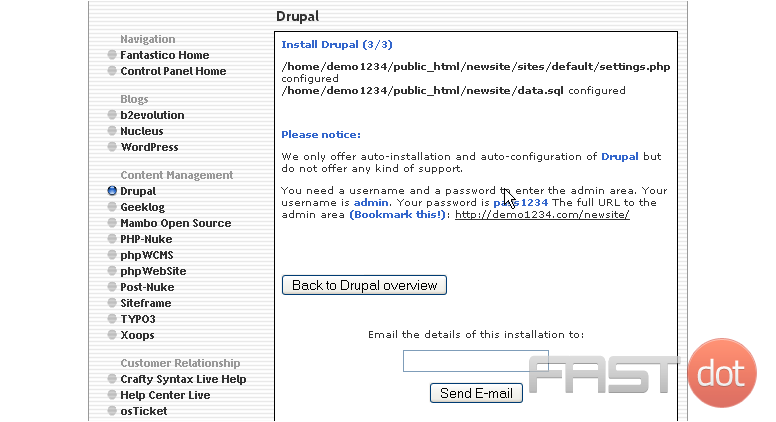Choose Mambo Open Source
The height and width of the screenshot is (422, 776).
click(176, 223)
